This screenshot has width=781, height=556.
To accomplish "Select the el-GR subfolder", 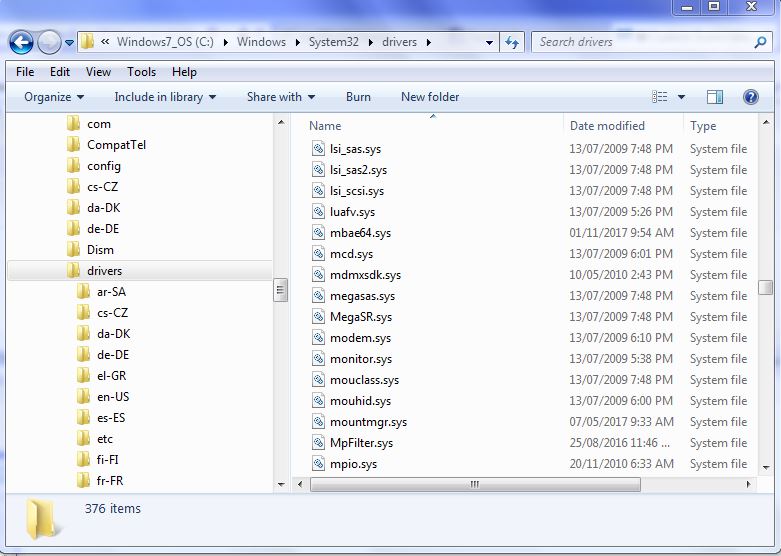I will coord(102,375).
